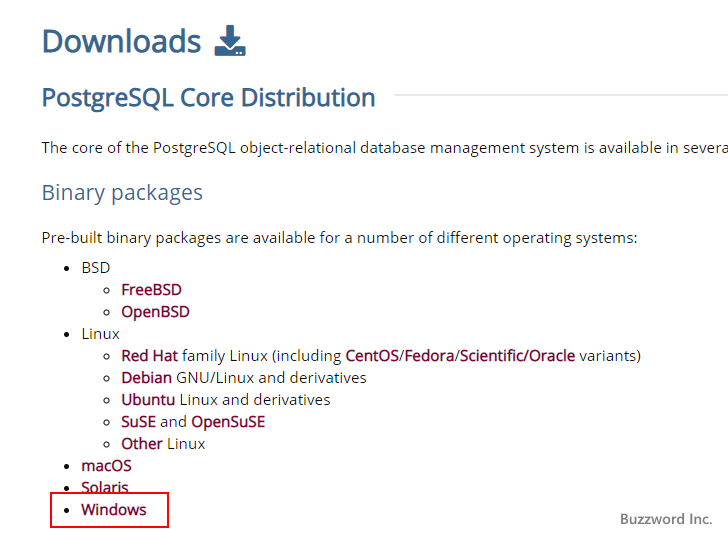Open the Fedora link
Screen dimensions: 728x538
429,356
